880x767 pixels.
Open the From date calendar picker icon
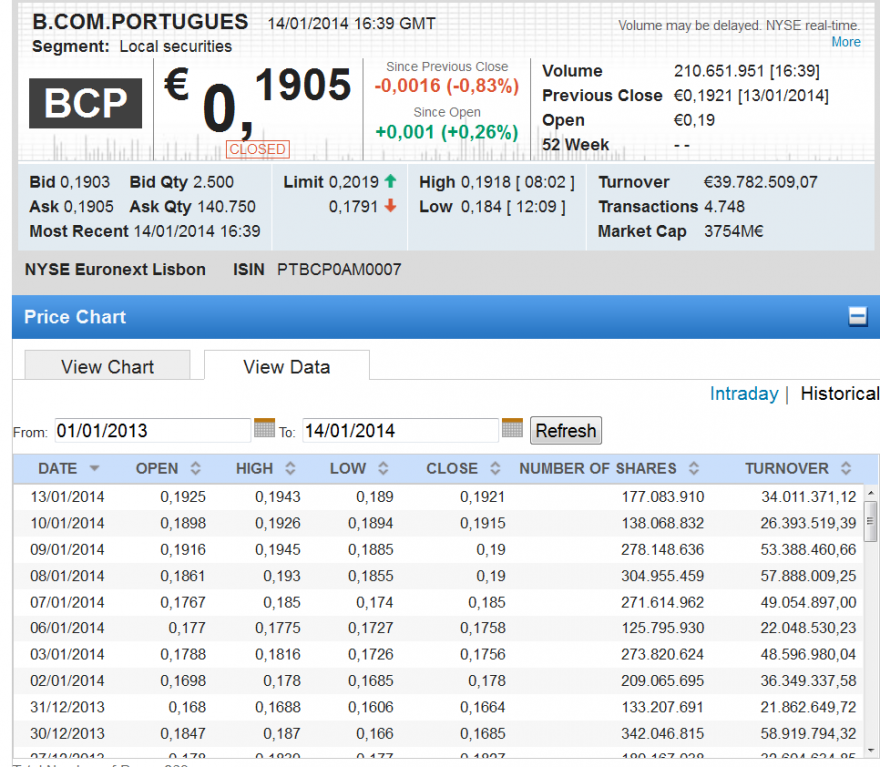[x=264, y=428]
